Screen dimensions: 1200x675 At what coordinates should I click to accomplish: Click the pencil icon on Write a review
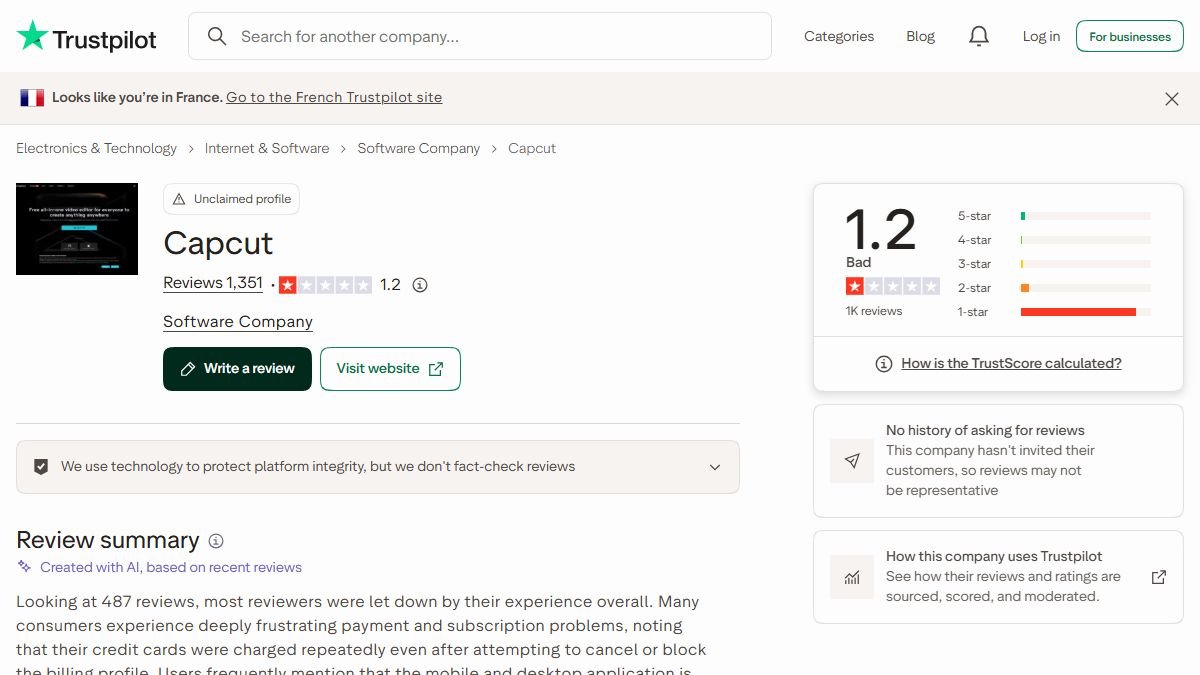tap(188, 369)
